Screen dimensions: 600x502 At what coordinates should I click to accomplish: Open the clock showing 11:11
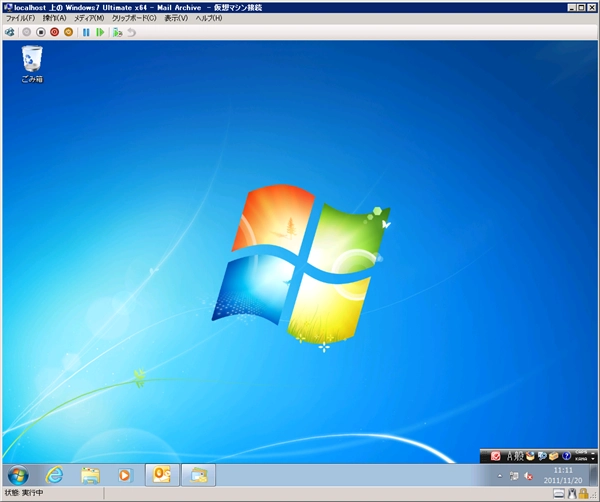(x=563, y=475)
